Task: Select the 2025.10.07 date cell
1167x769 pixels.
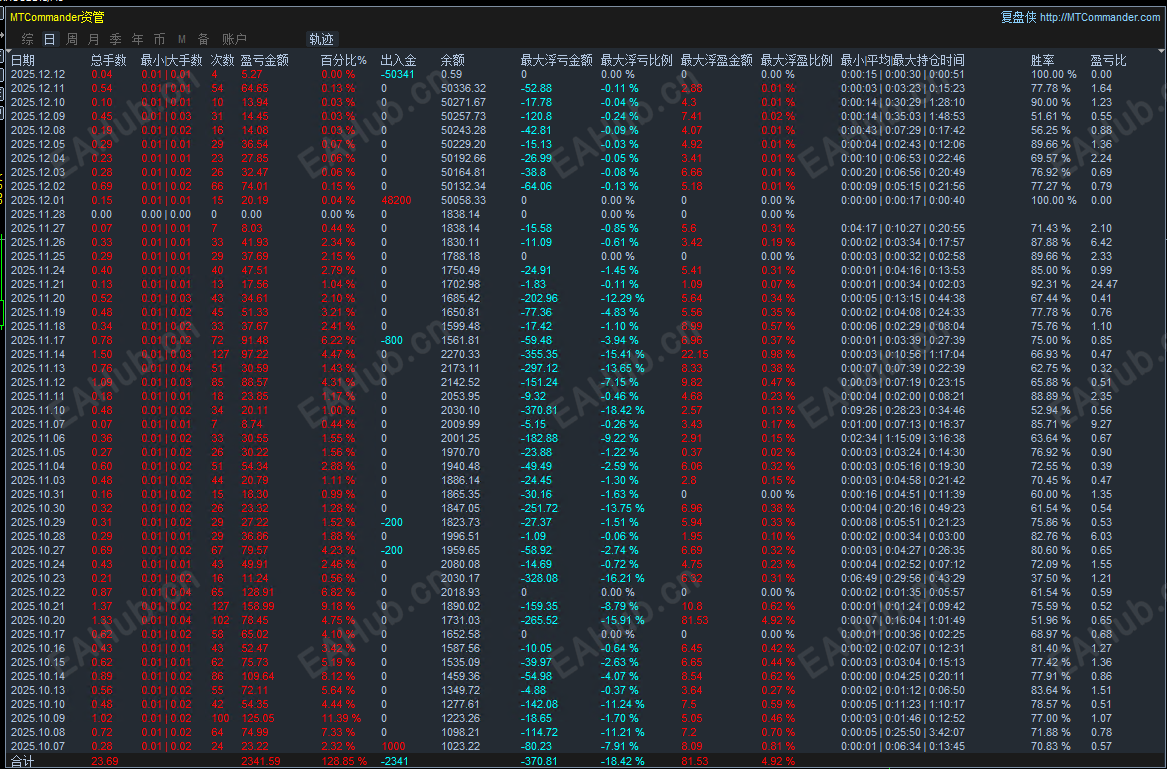Action: 38,747
